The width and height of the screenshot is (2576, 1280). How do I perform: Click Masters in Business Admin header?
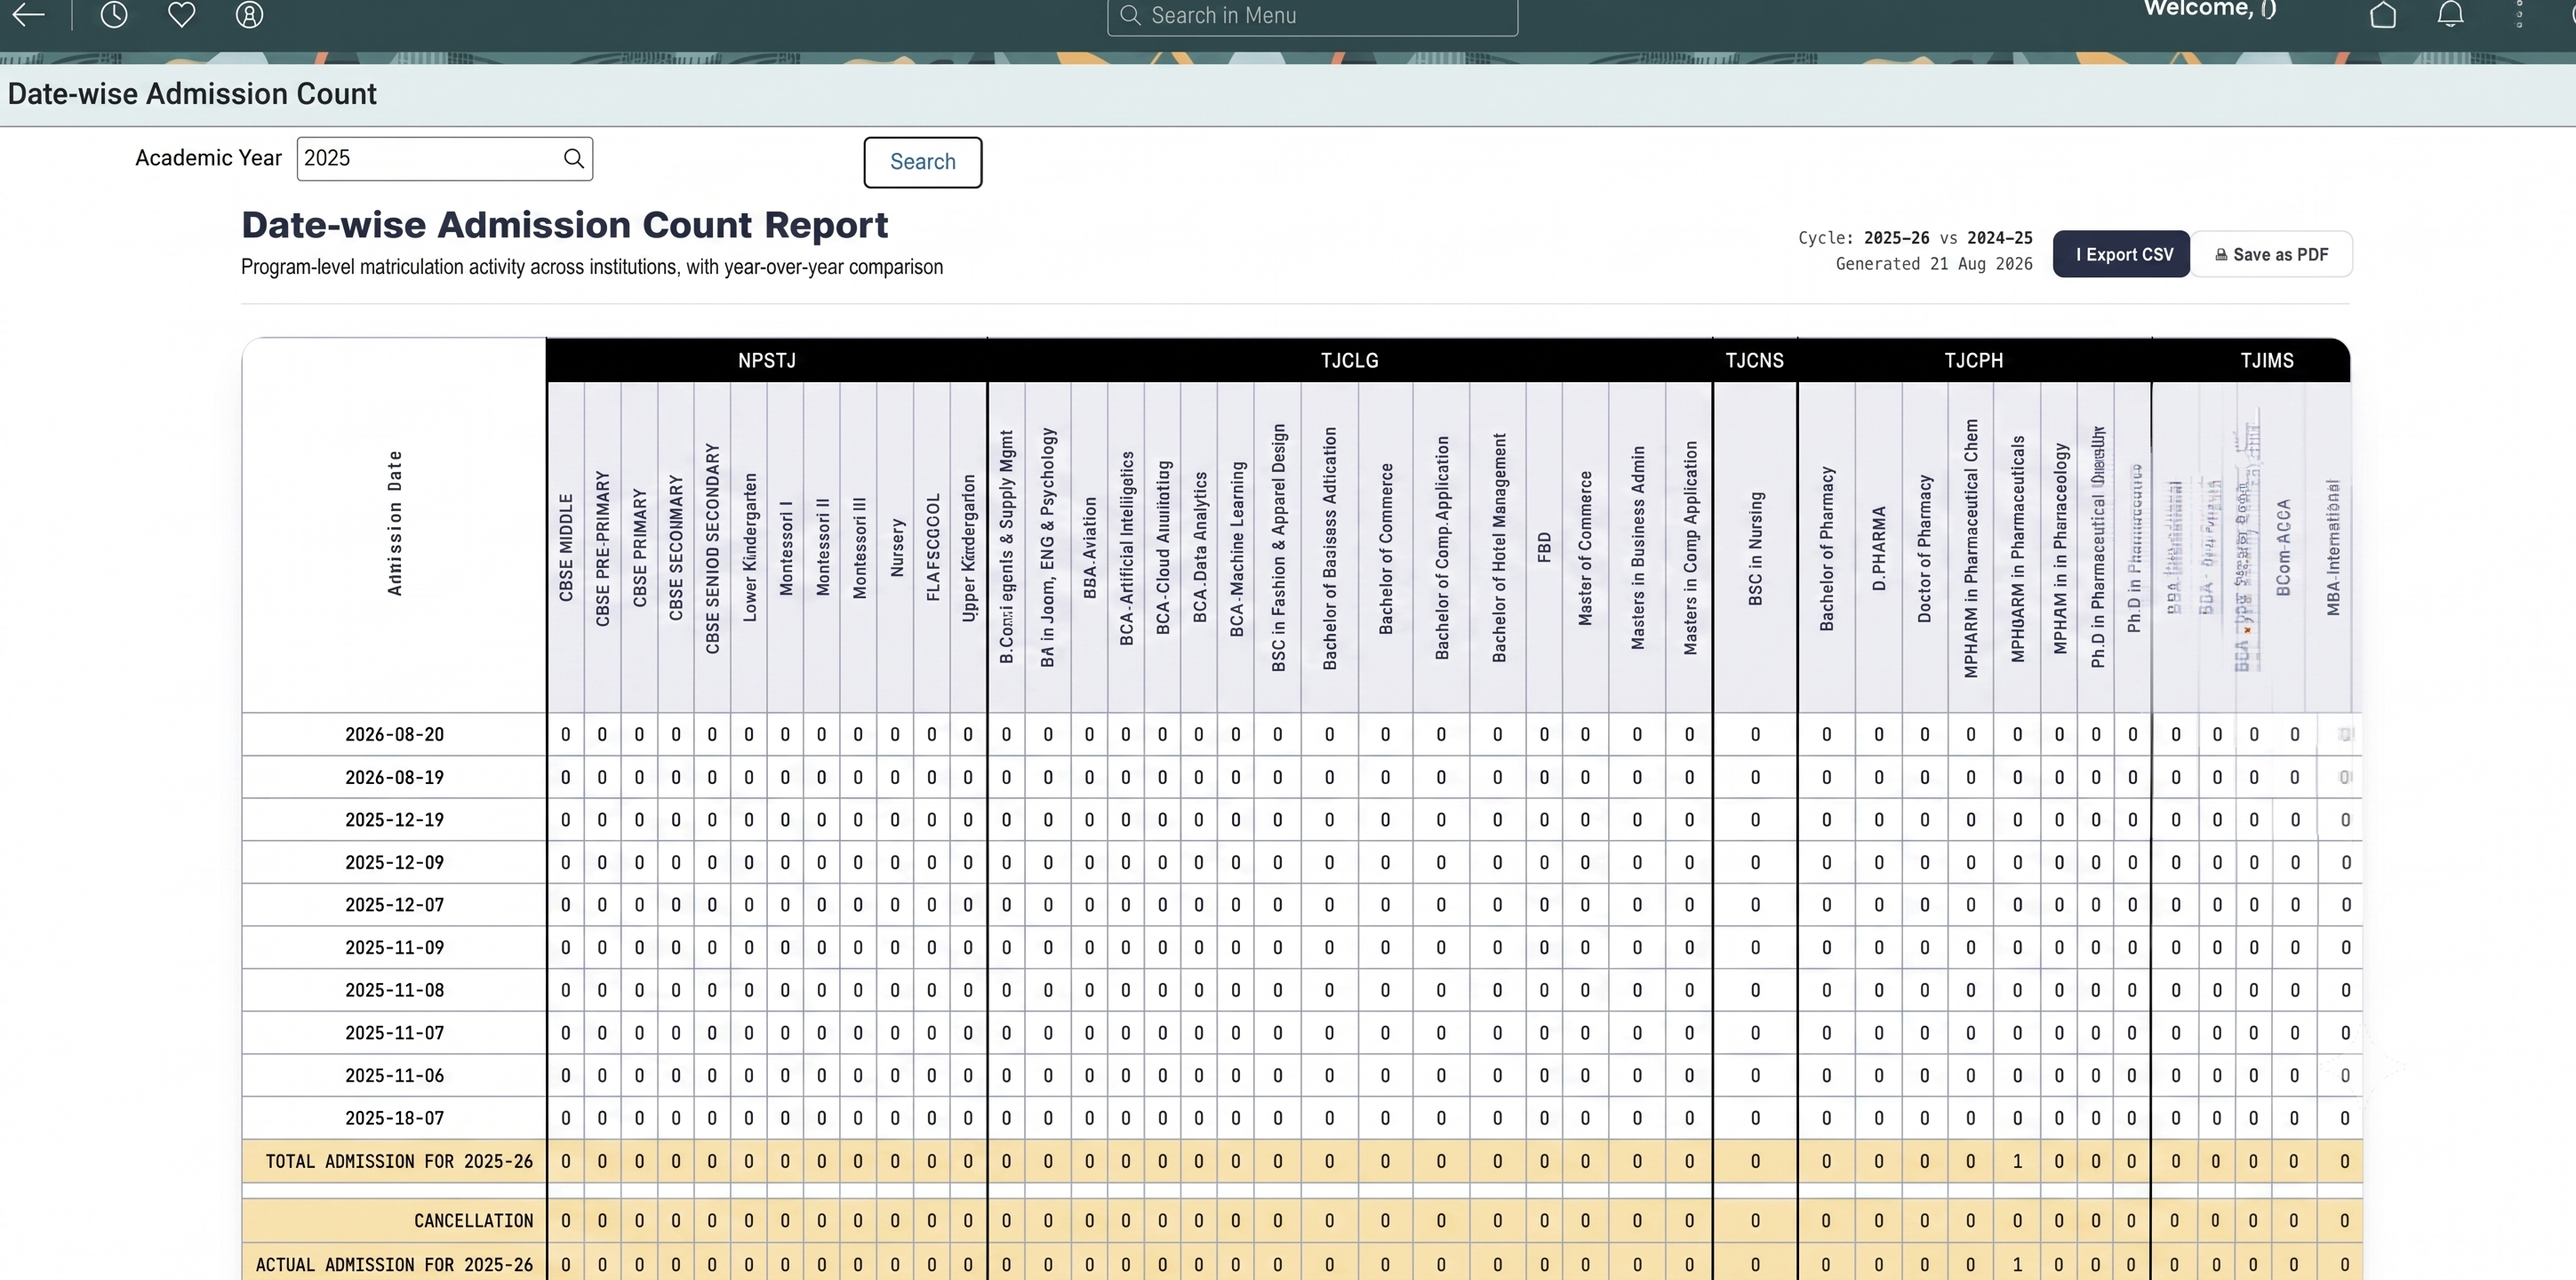tap(1637, 548)
